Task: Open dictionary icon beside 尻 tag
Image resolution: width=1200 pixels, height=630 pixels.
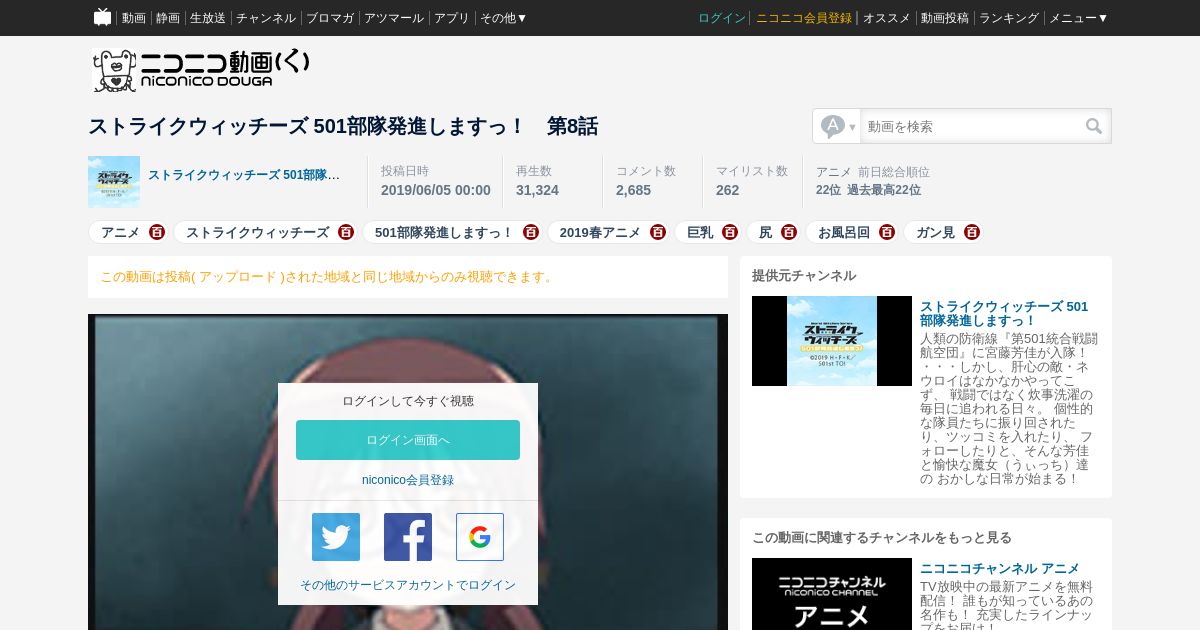Action: tap(789, 232)
